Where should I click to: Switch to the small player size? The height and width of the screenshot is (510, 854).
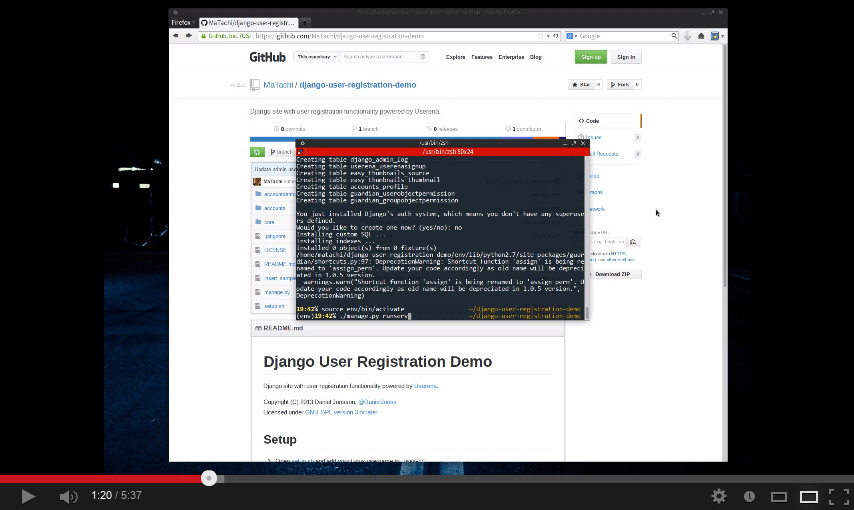point(779,496)
